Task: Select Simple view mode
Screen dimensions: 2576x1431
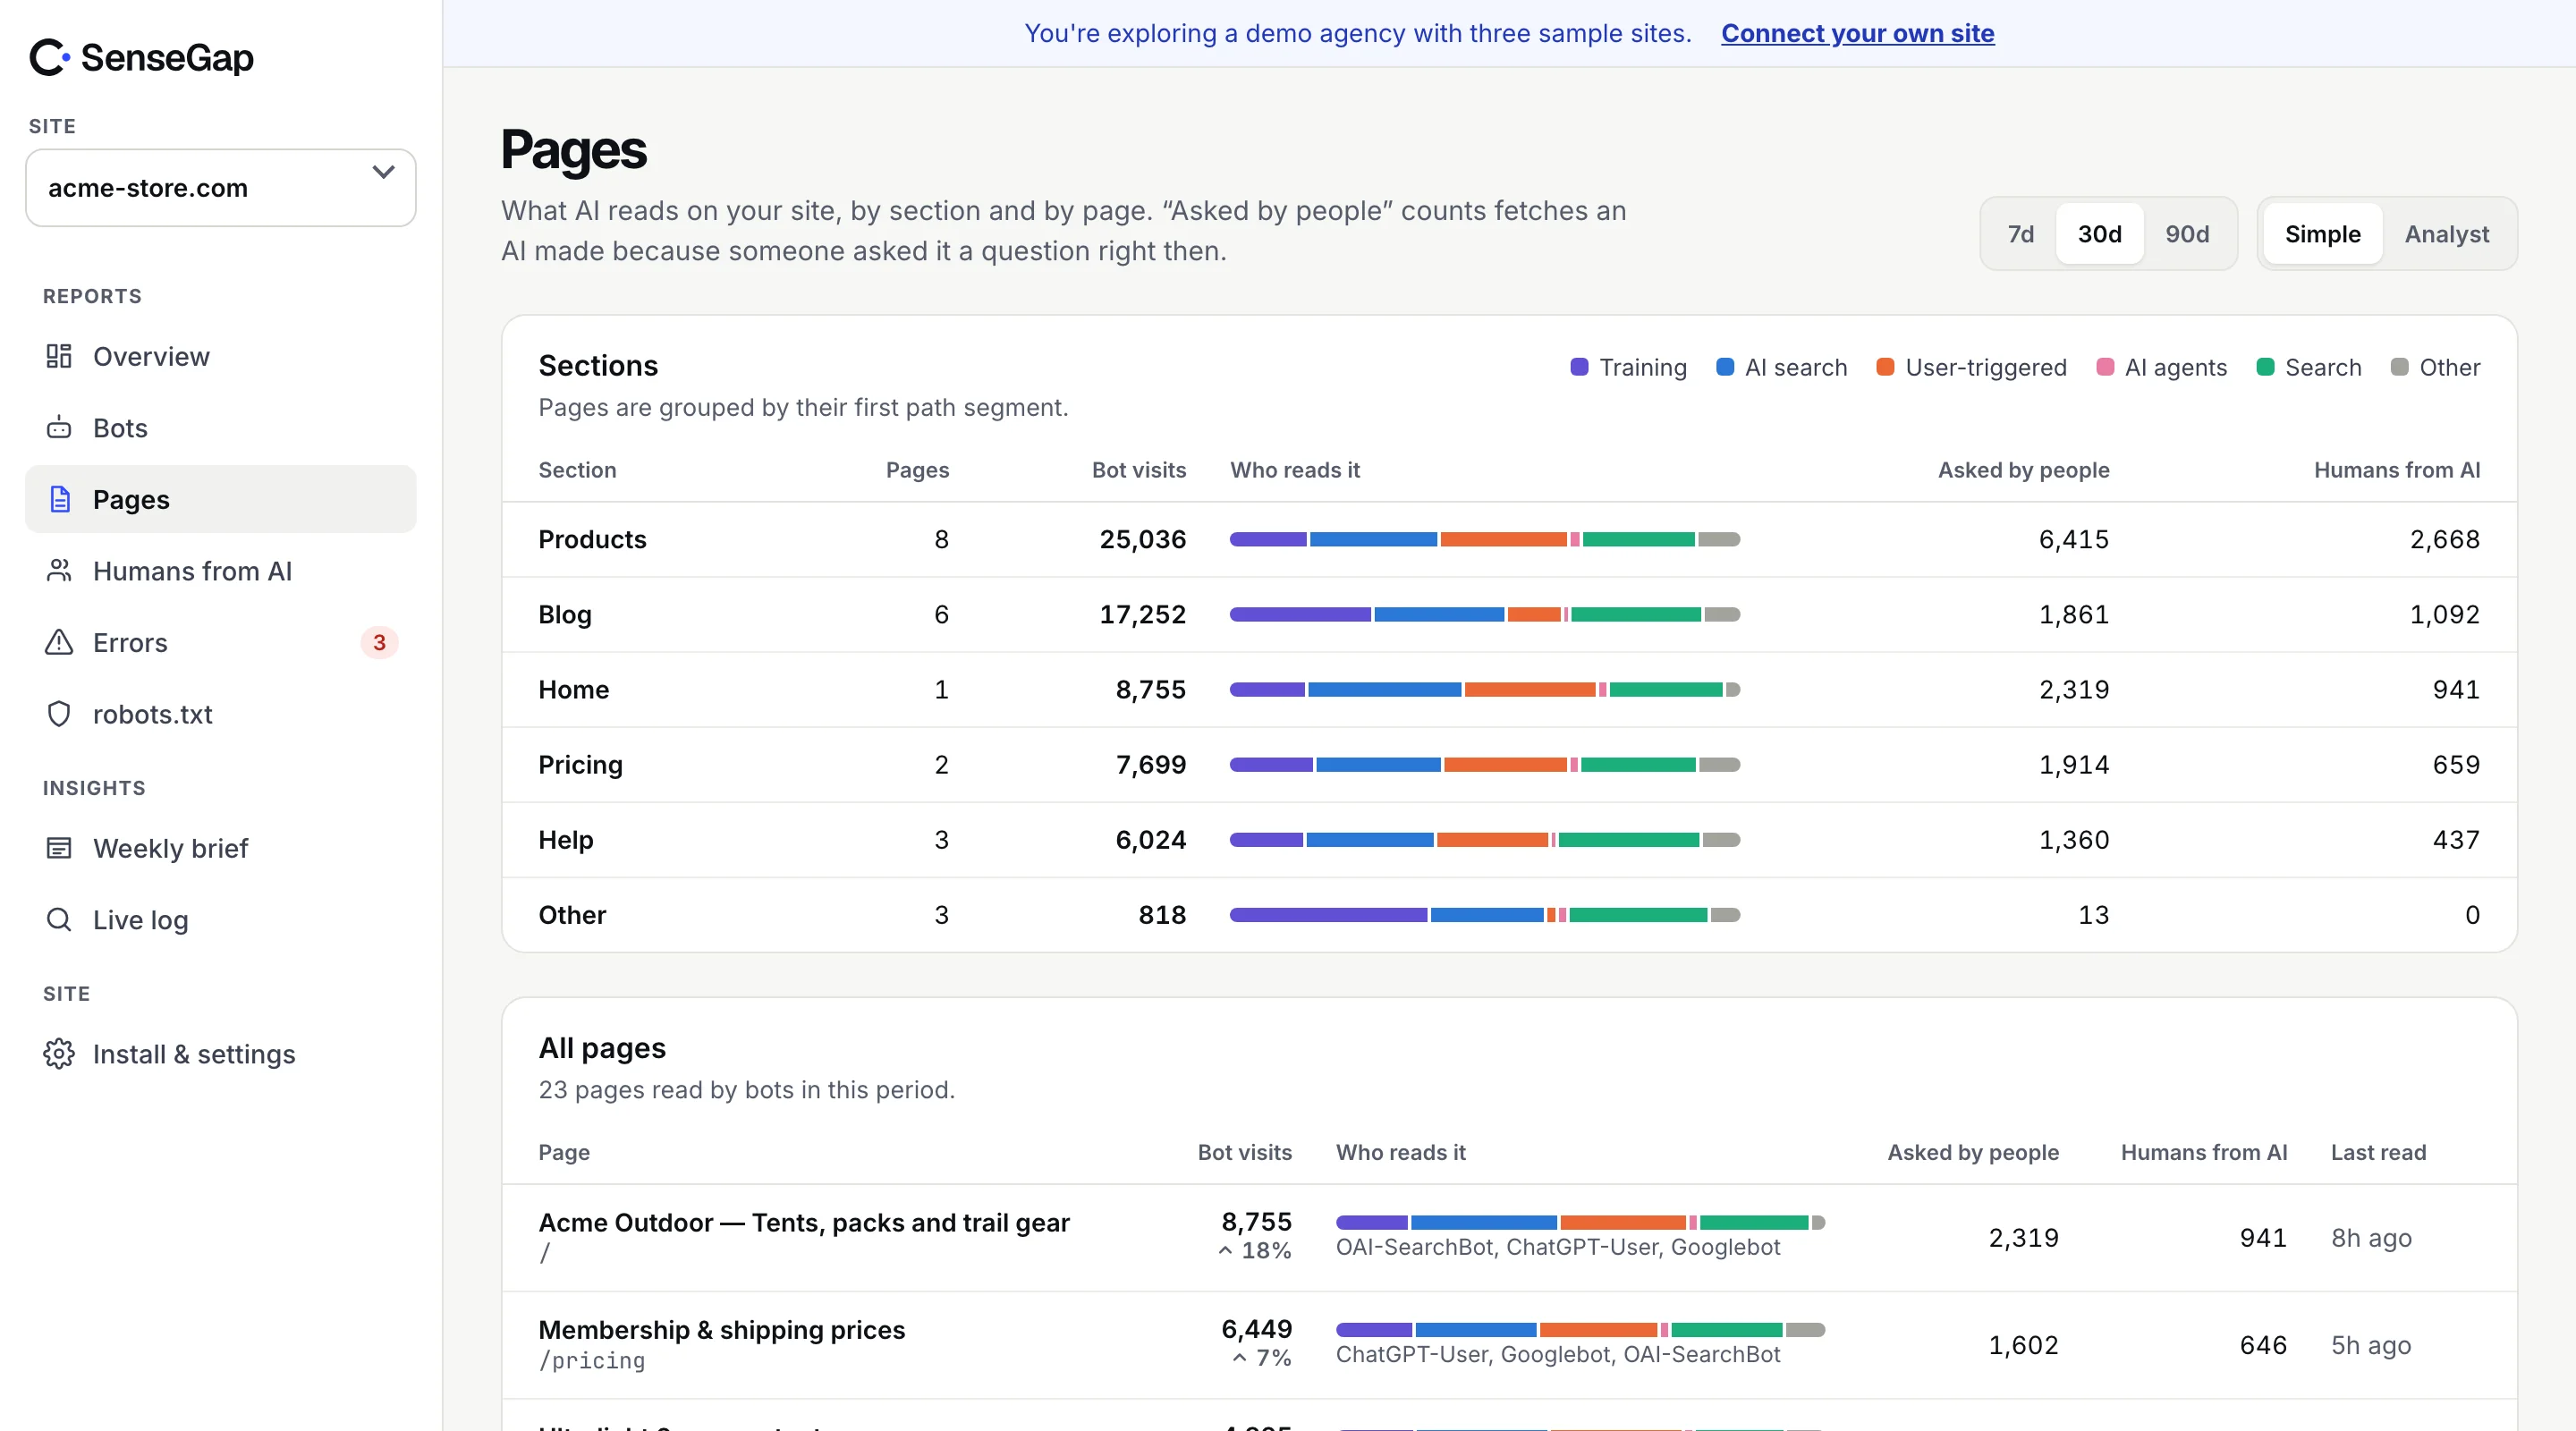Action: pos(2322,233)
